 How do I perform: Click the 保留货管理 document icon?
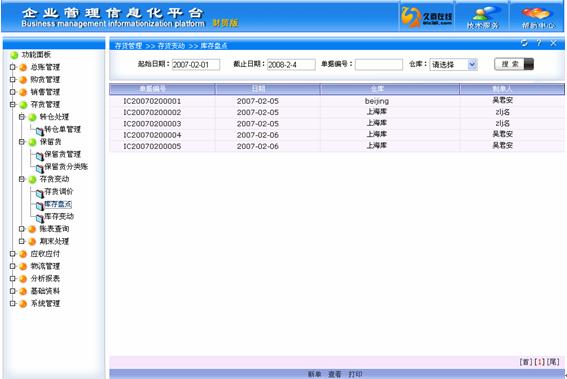pyautogui.click(x=39, y=156)
